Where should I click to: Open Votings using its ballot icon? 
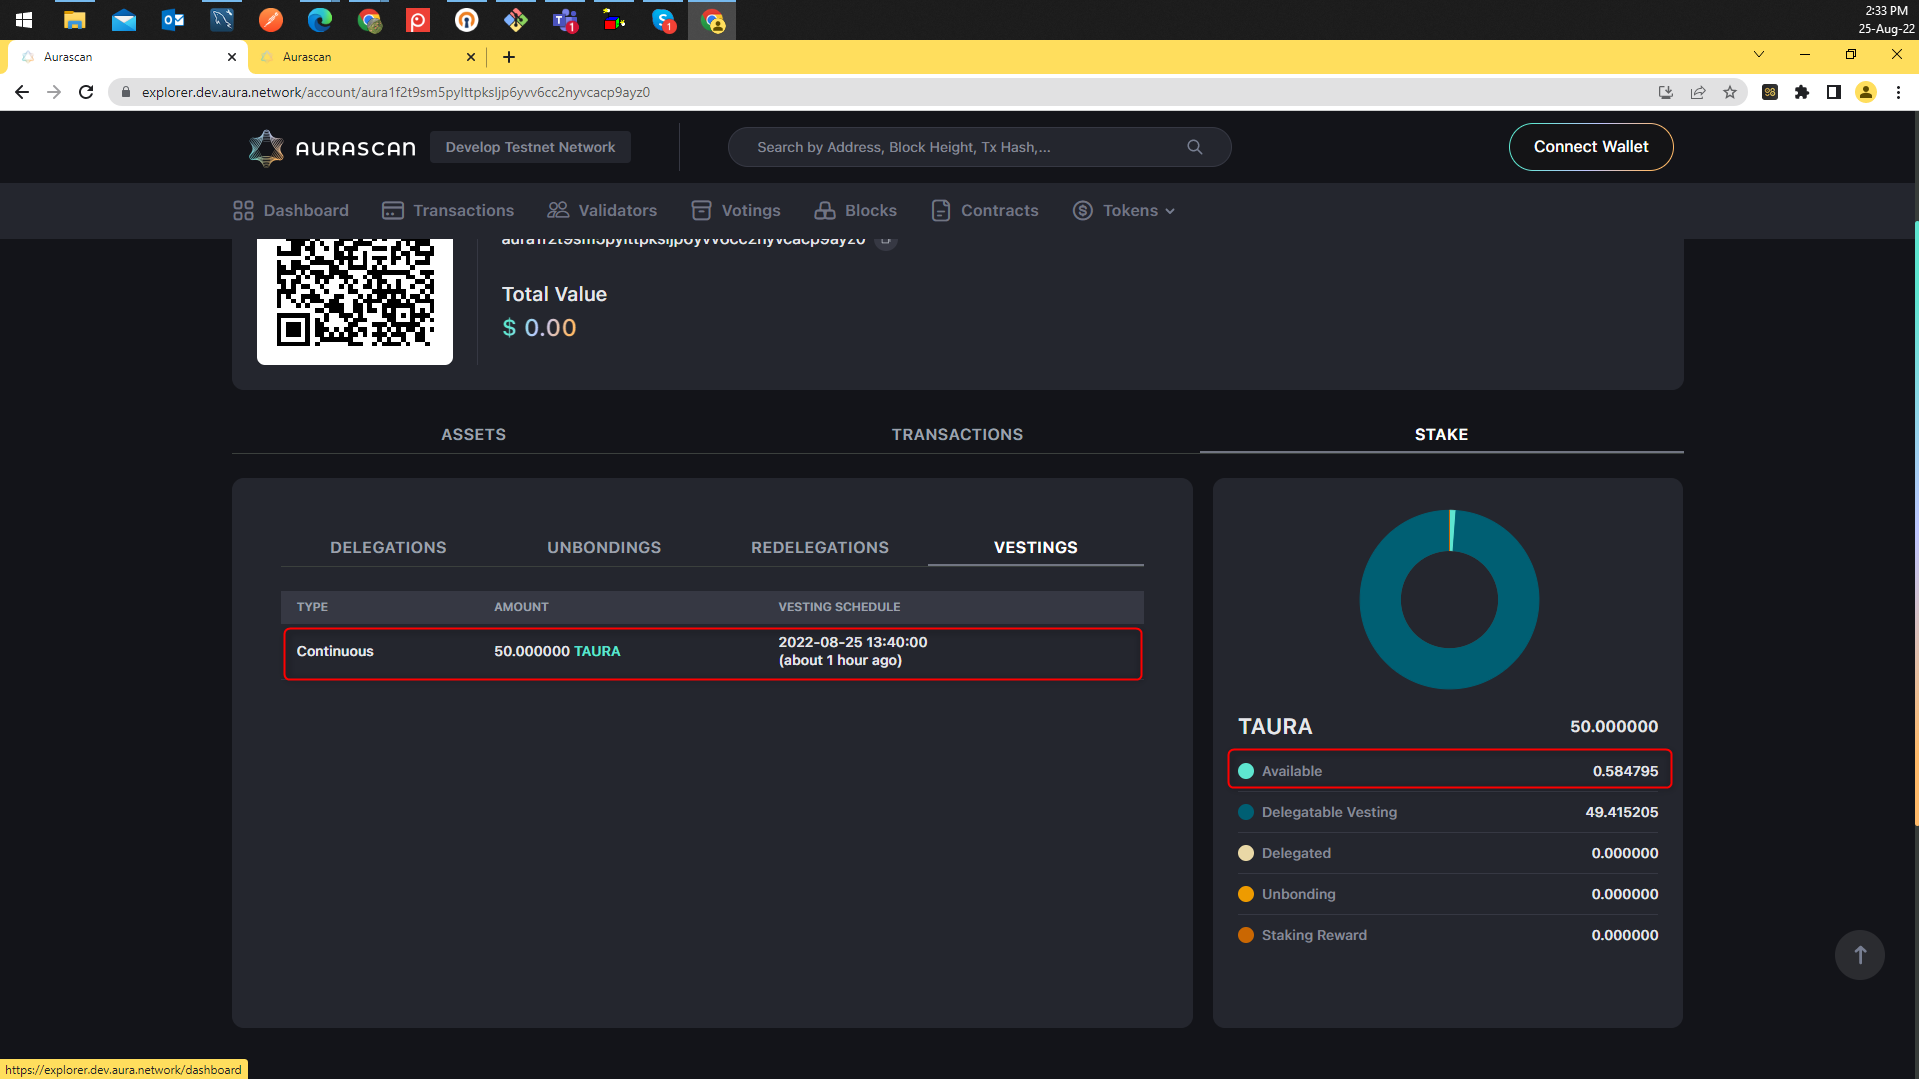(701, 210)
